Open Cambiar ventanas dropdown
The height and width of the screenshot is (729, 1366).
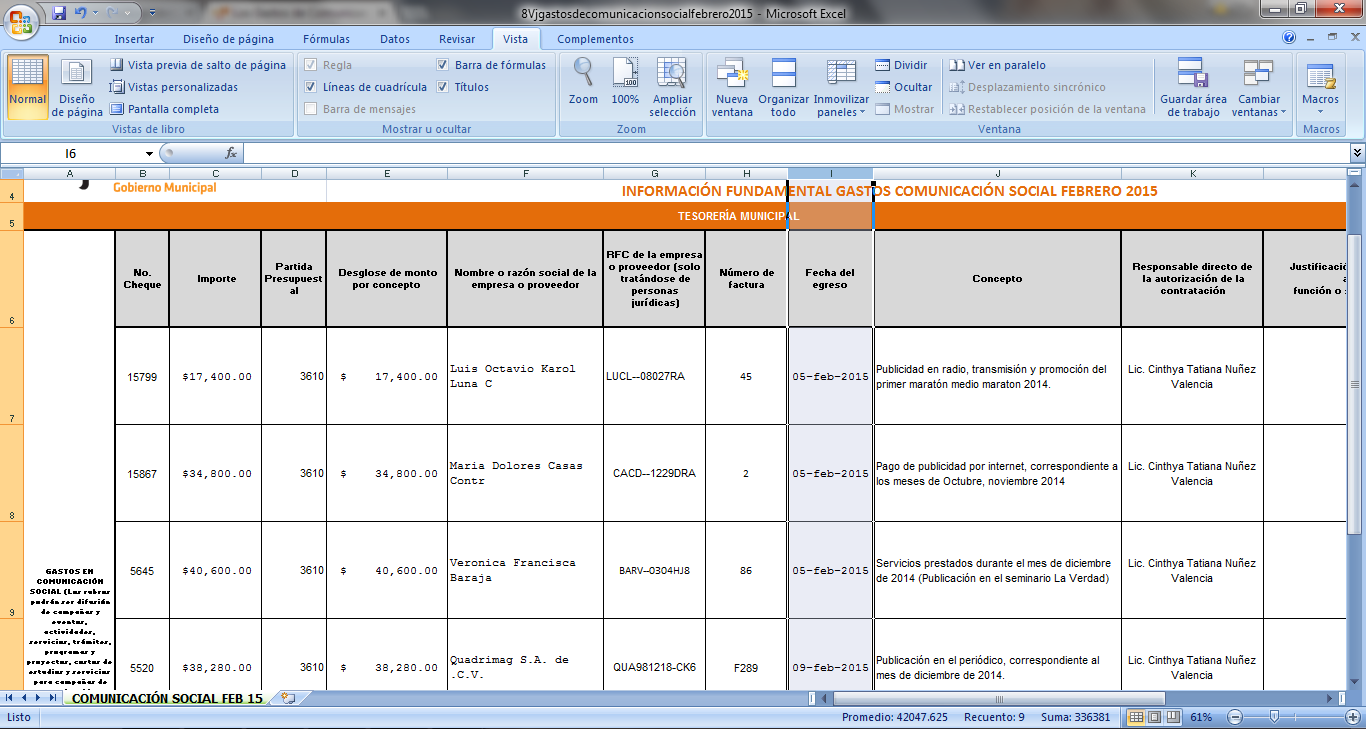pyautogui.click(x=1259, y=87)
